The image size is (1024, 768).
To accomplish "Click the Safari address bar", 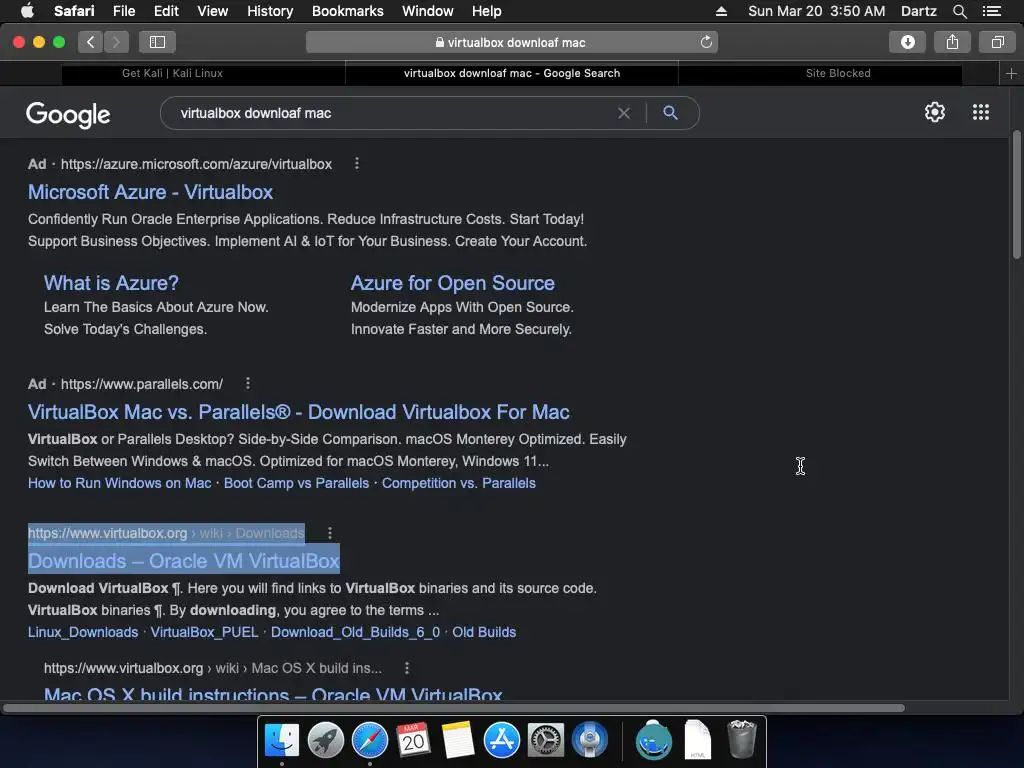I will pos(511,42).
